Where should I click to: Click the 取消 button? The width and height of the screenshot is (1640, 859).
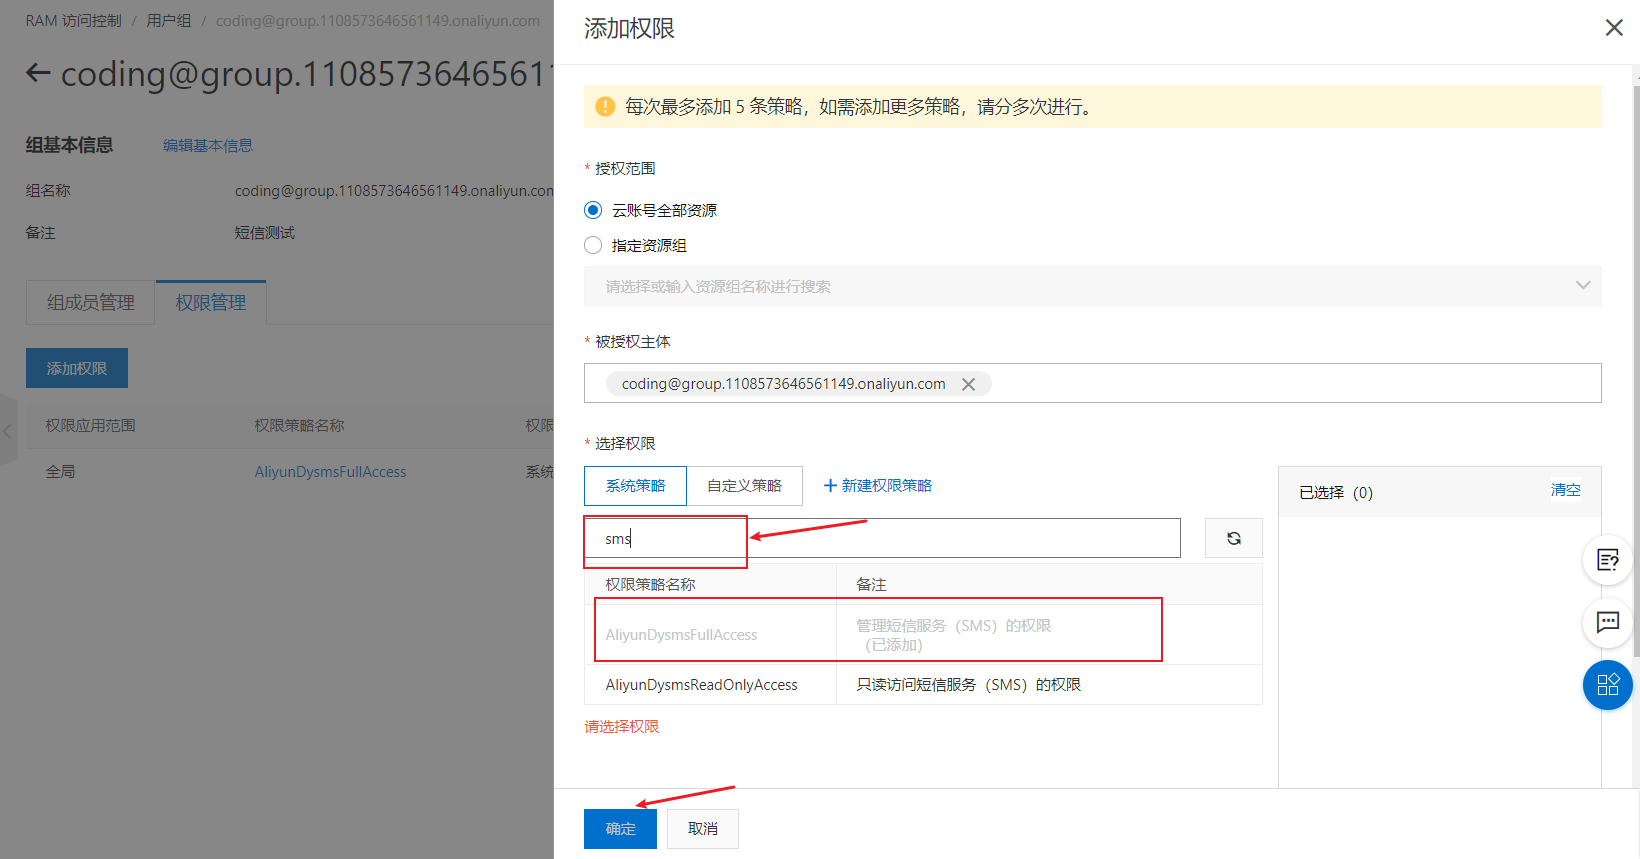(703, 829)
